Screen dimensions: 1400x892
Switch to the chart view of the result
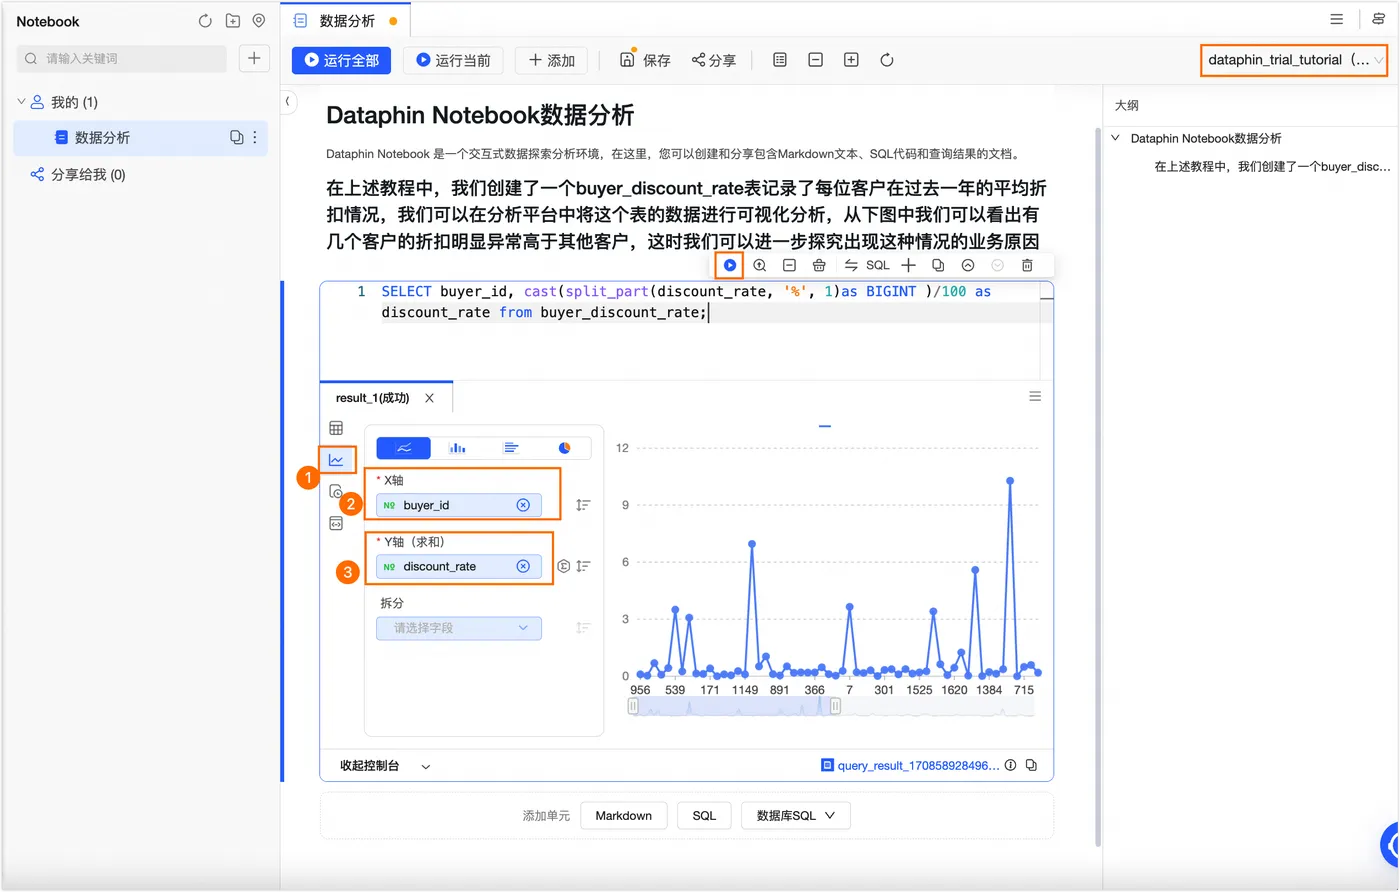[x=337, y=460]
